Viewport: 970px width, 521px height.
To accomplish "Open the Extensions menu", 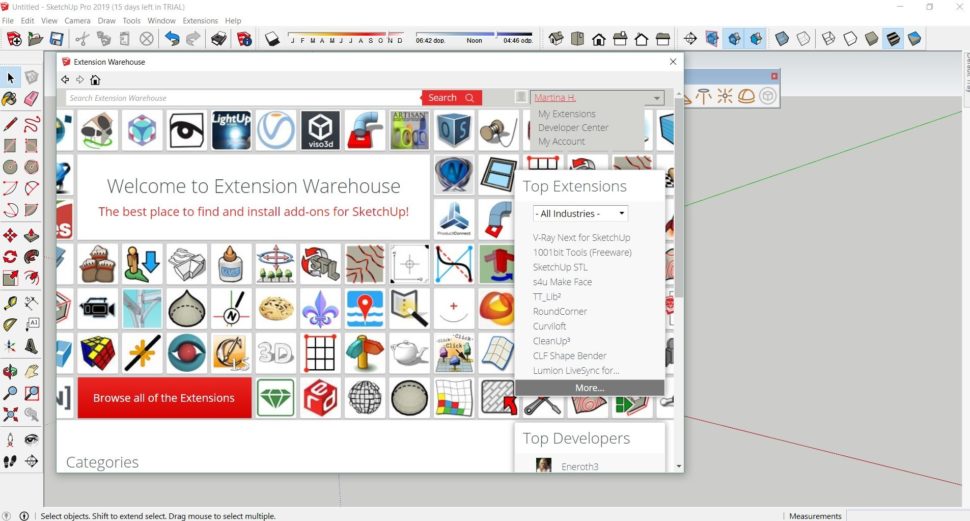I will pos(200,20).
